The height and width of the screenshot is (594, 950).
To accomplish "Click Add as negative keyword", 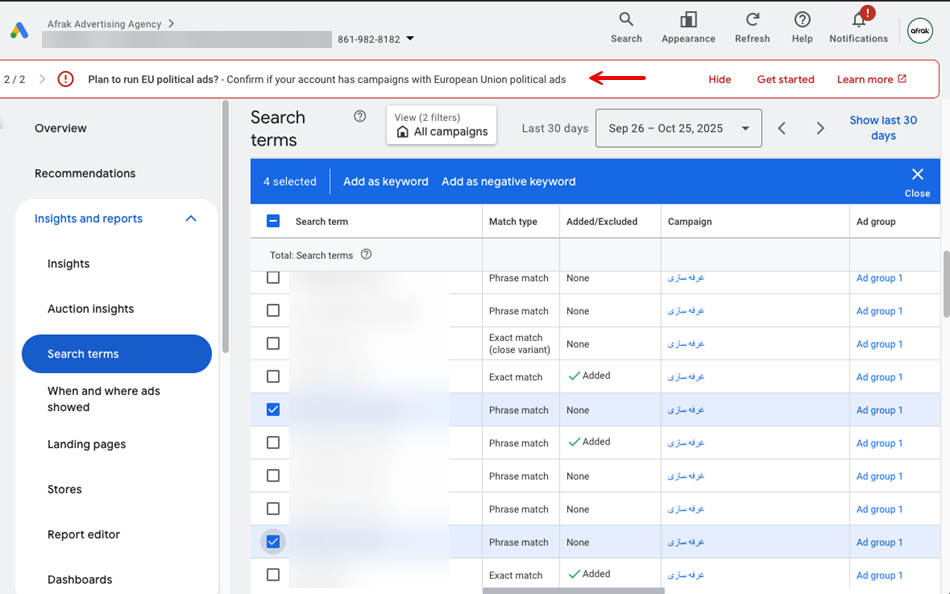I will [508, 182].
